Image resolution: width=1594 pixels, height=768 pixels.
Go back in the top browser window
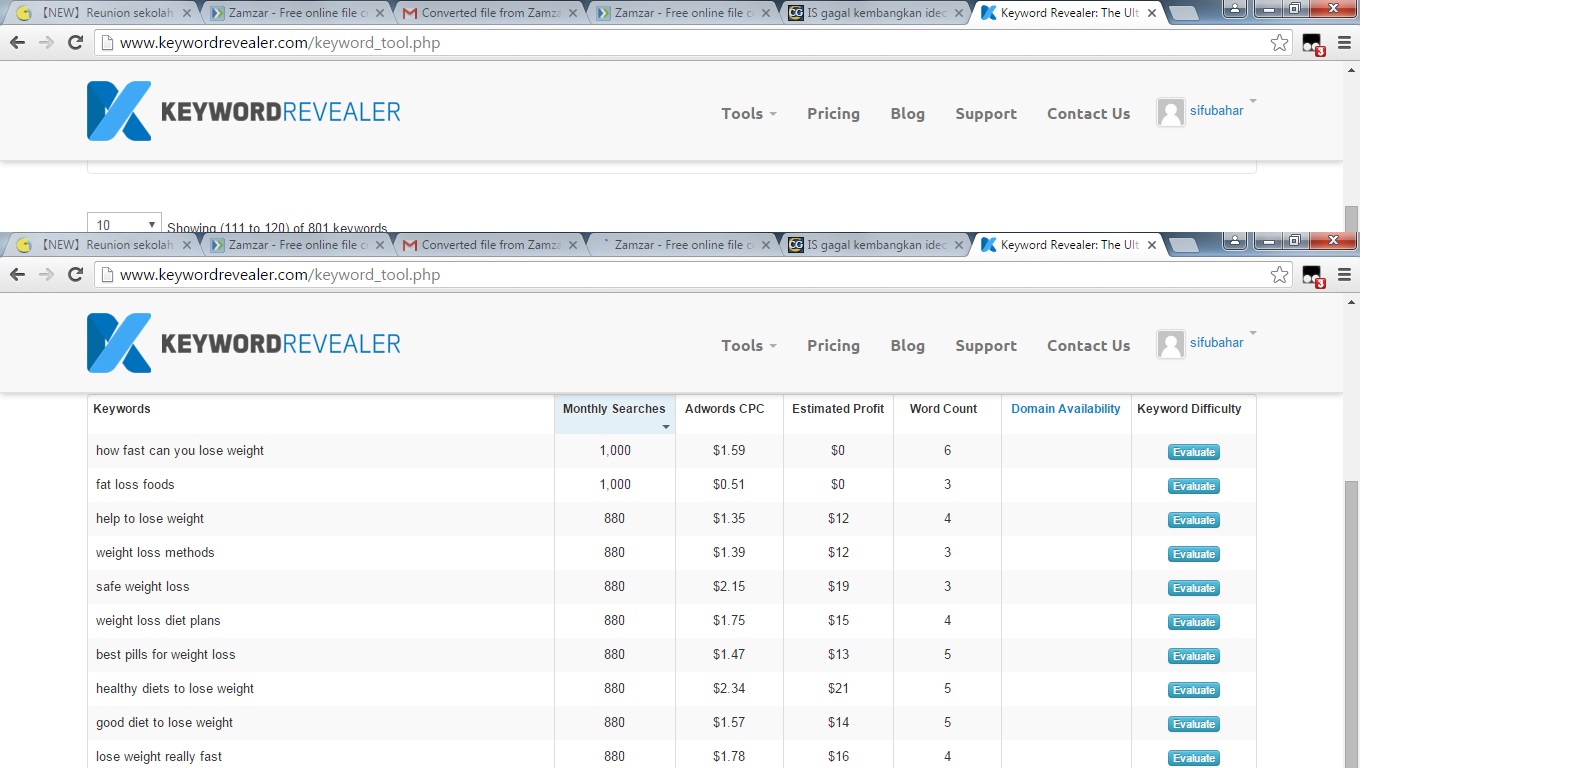[x=17, y=42]
